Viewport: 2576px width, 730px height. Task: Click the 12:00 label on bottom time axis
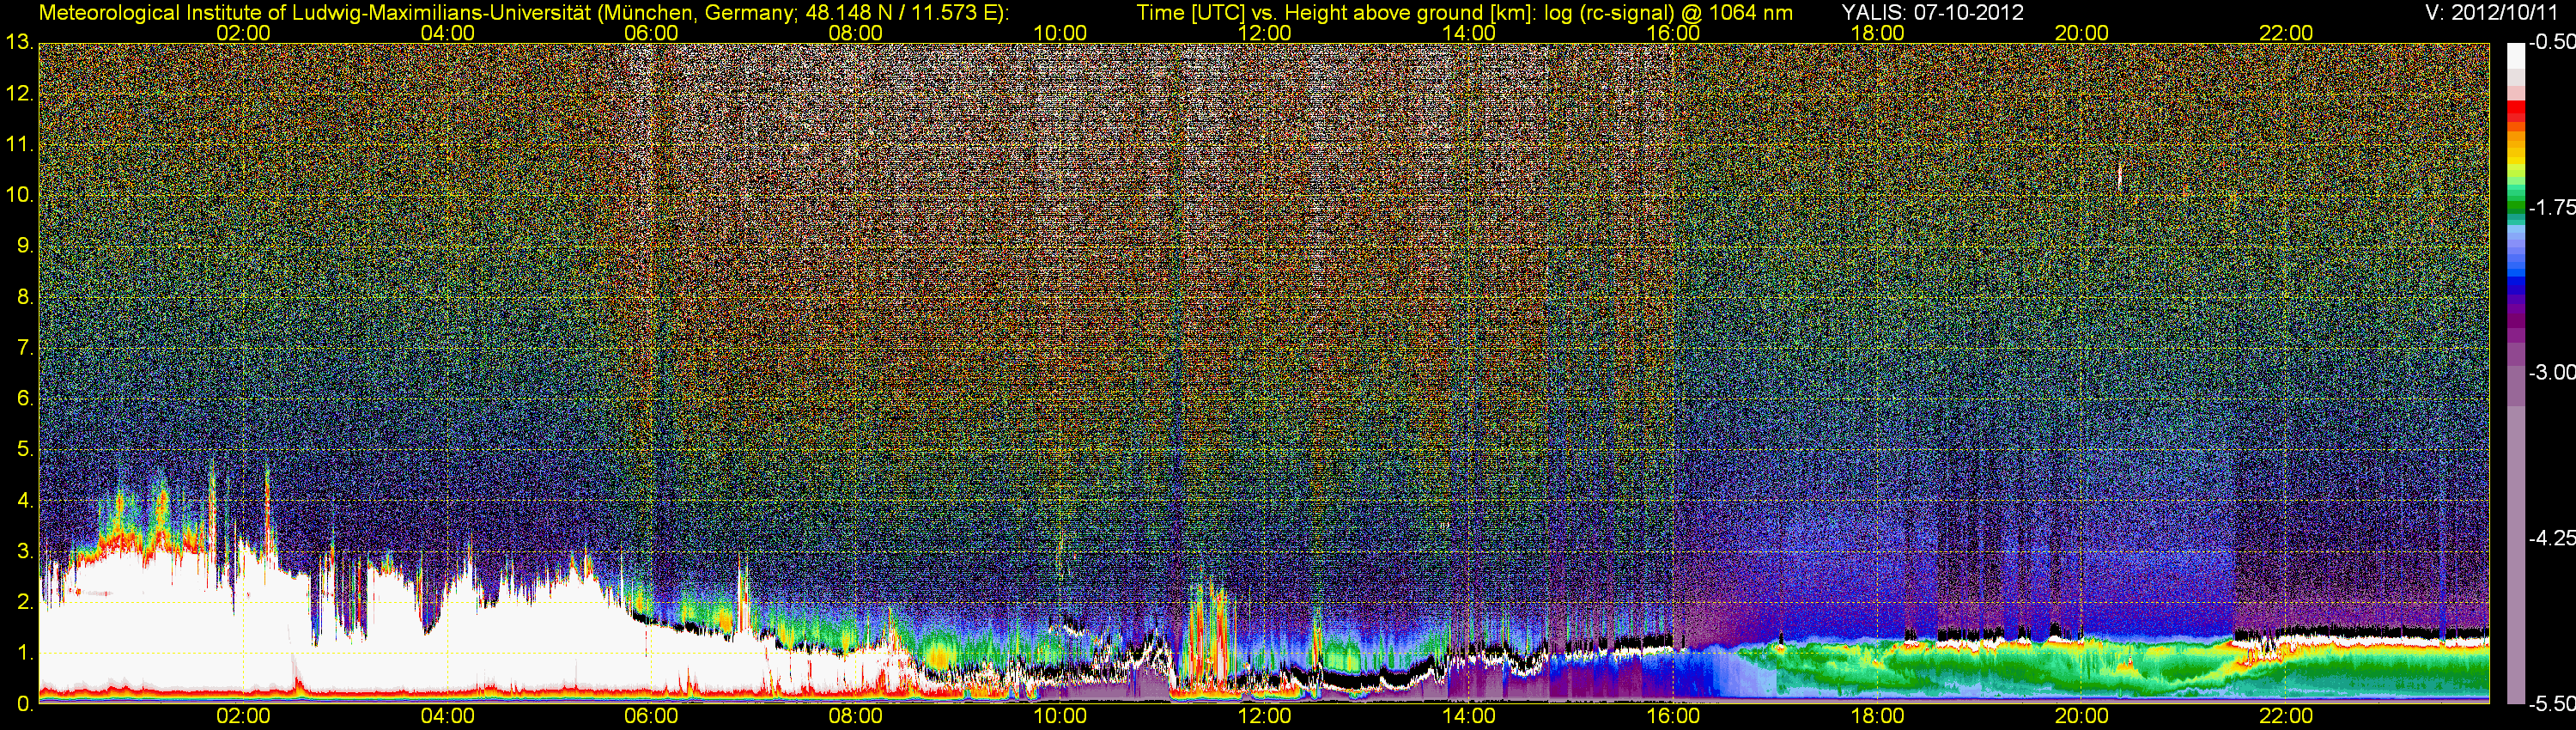1264,716
